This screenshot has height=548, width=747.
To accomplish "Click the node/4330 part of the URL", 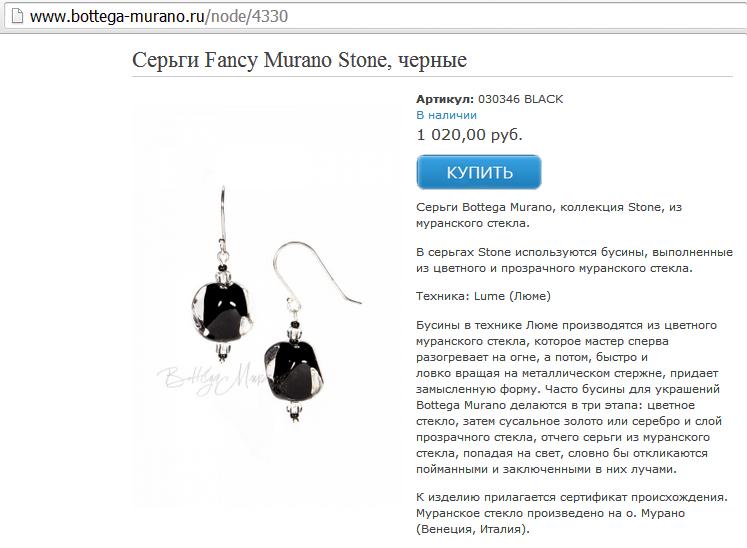I will point(249,17).
